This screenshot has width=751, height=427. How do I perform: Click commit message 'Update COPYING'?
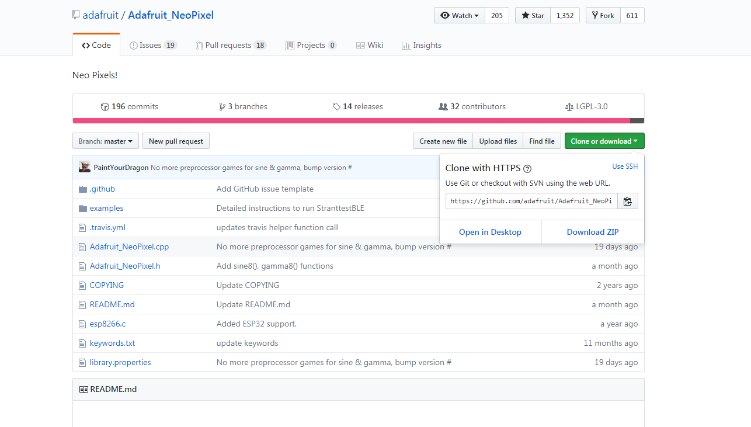[x=248, y=285]
